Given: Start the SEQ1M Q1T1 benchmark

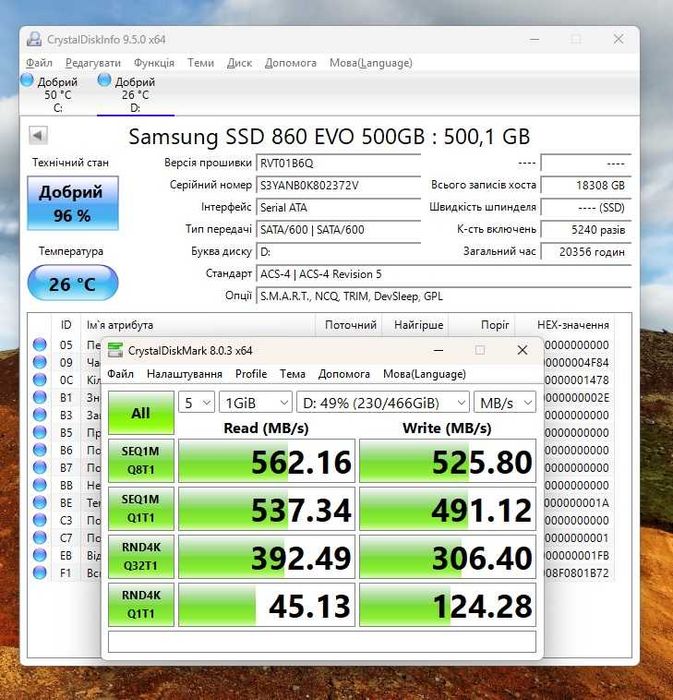Looking at the screenshot, I should [x=141, y=508].
